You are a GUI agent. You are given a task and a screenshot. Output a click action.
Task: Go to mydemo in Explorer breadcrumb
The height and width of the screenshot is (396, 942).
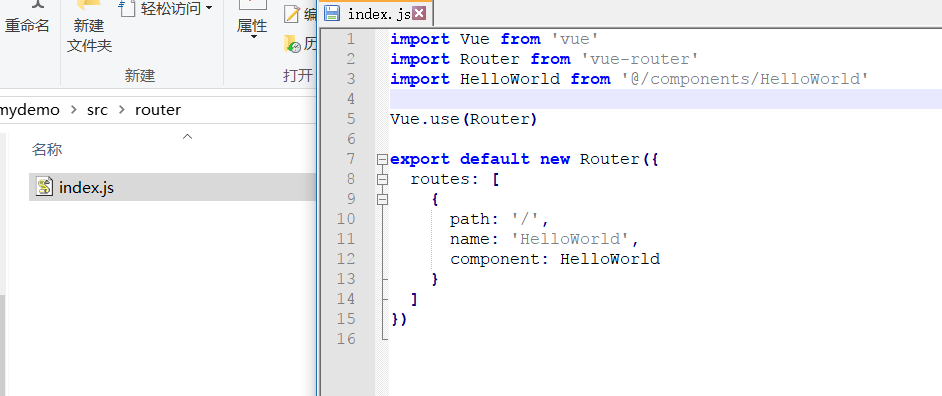(x=29, y=110)
